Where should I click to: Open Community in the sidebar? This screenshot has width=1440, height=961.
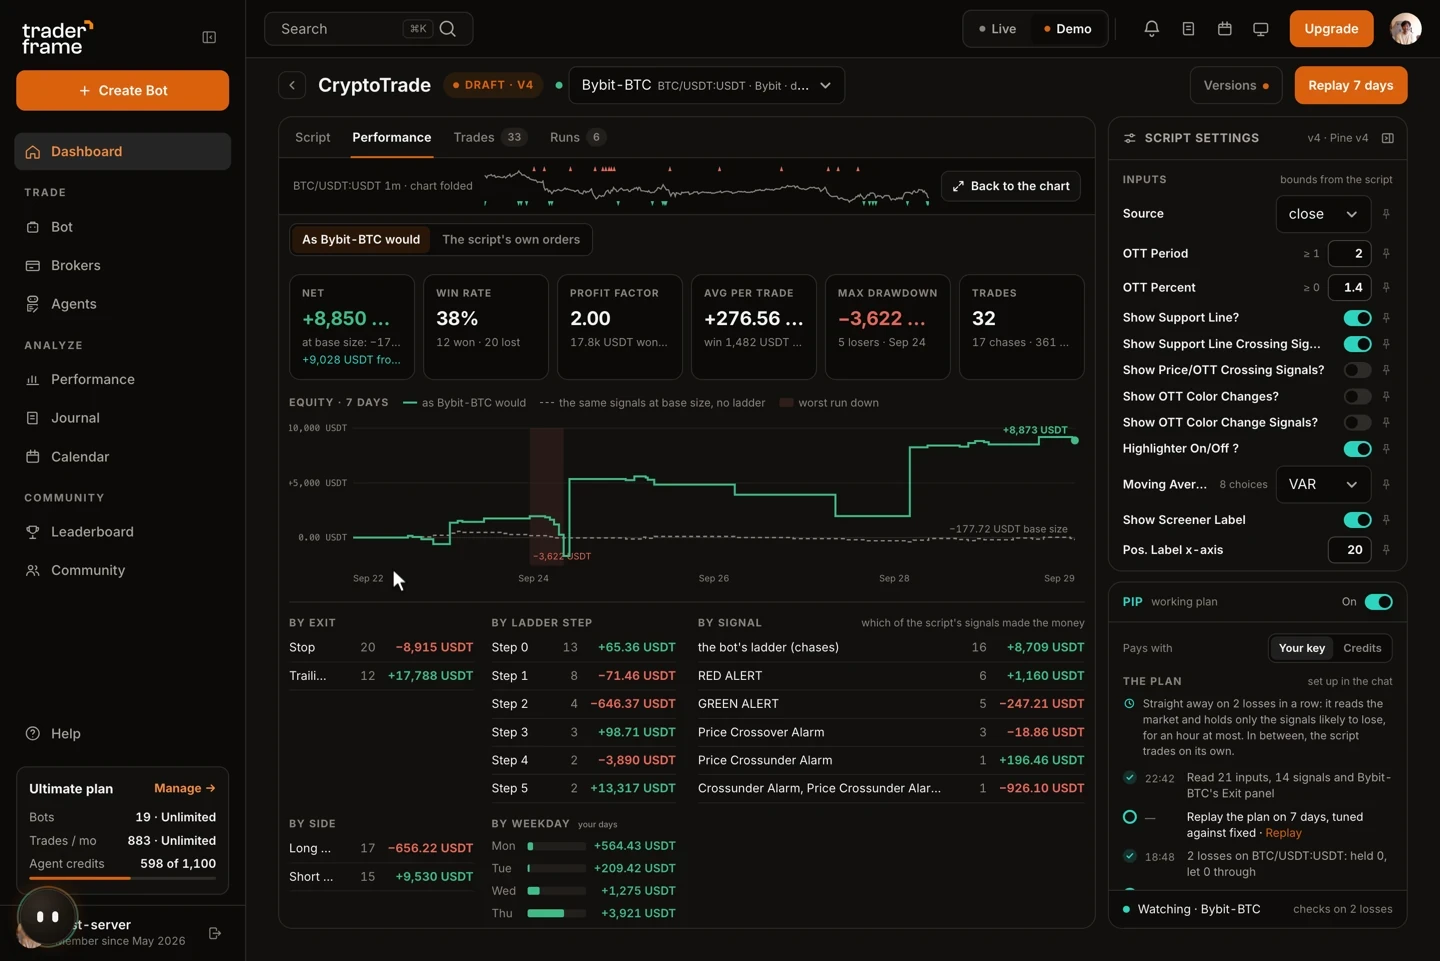122,570
